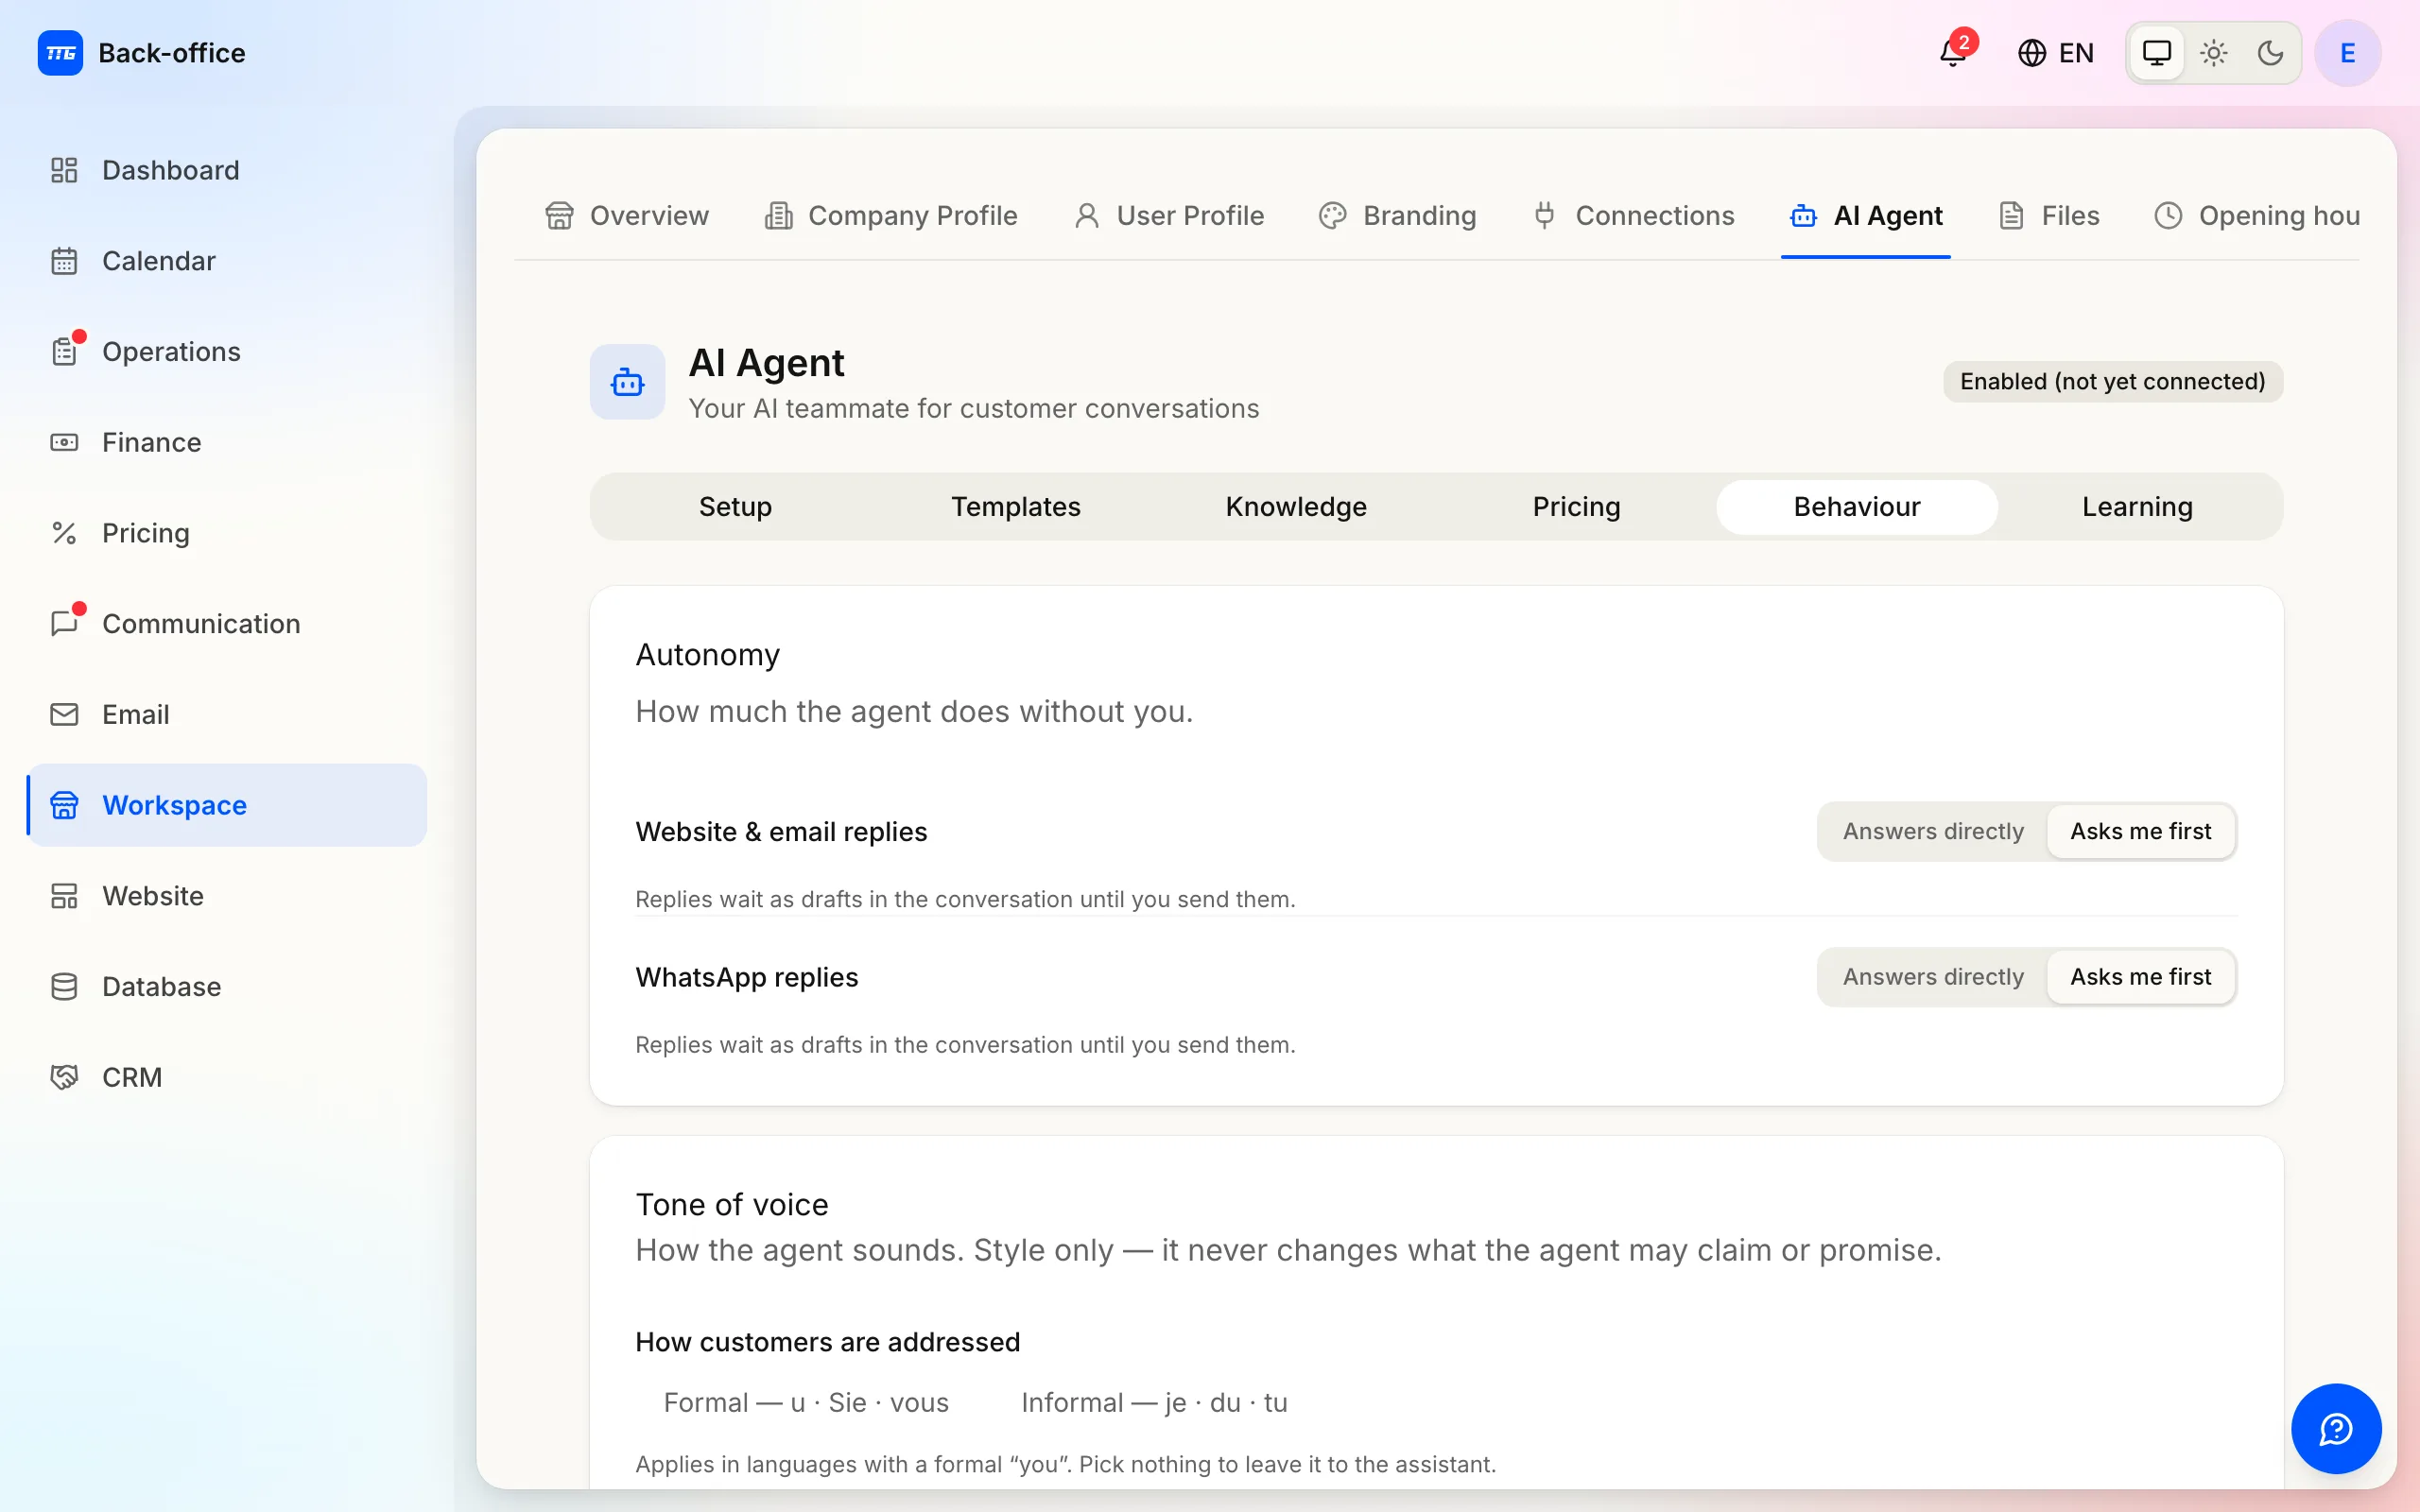
Task: Open the Overview tab
Action: coord(627,216)
